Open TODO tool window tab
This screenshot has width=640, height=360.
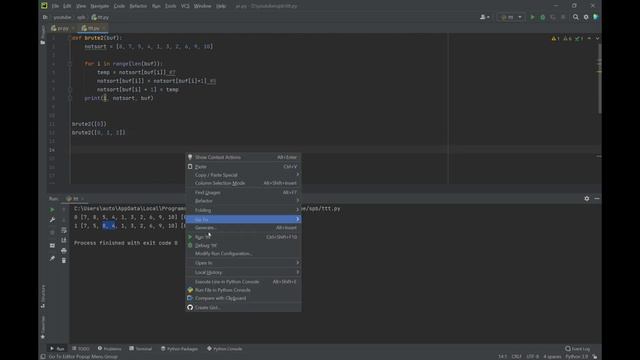click(x=80, y=349)
